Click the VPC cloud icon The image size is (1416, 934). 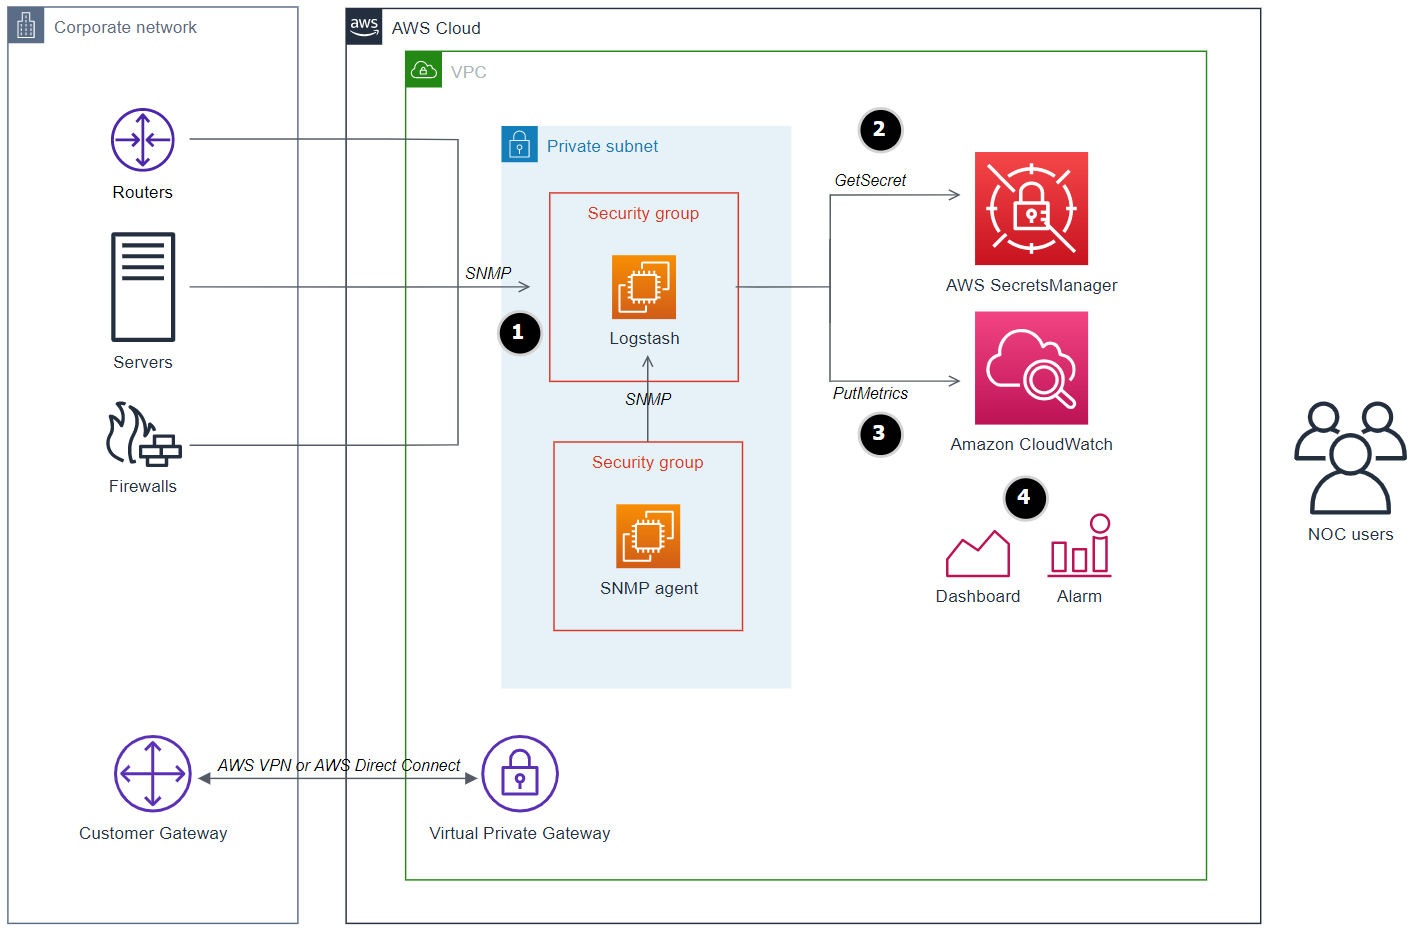[x=423, y=70]
